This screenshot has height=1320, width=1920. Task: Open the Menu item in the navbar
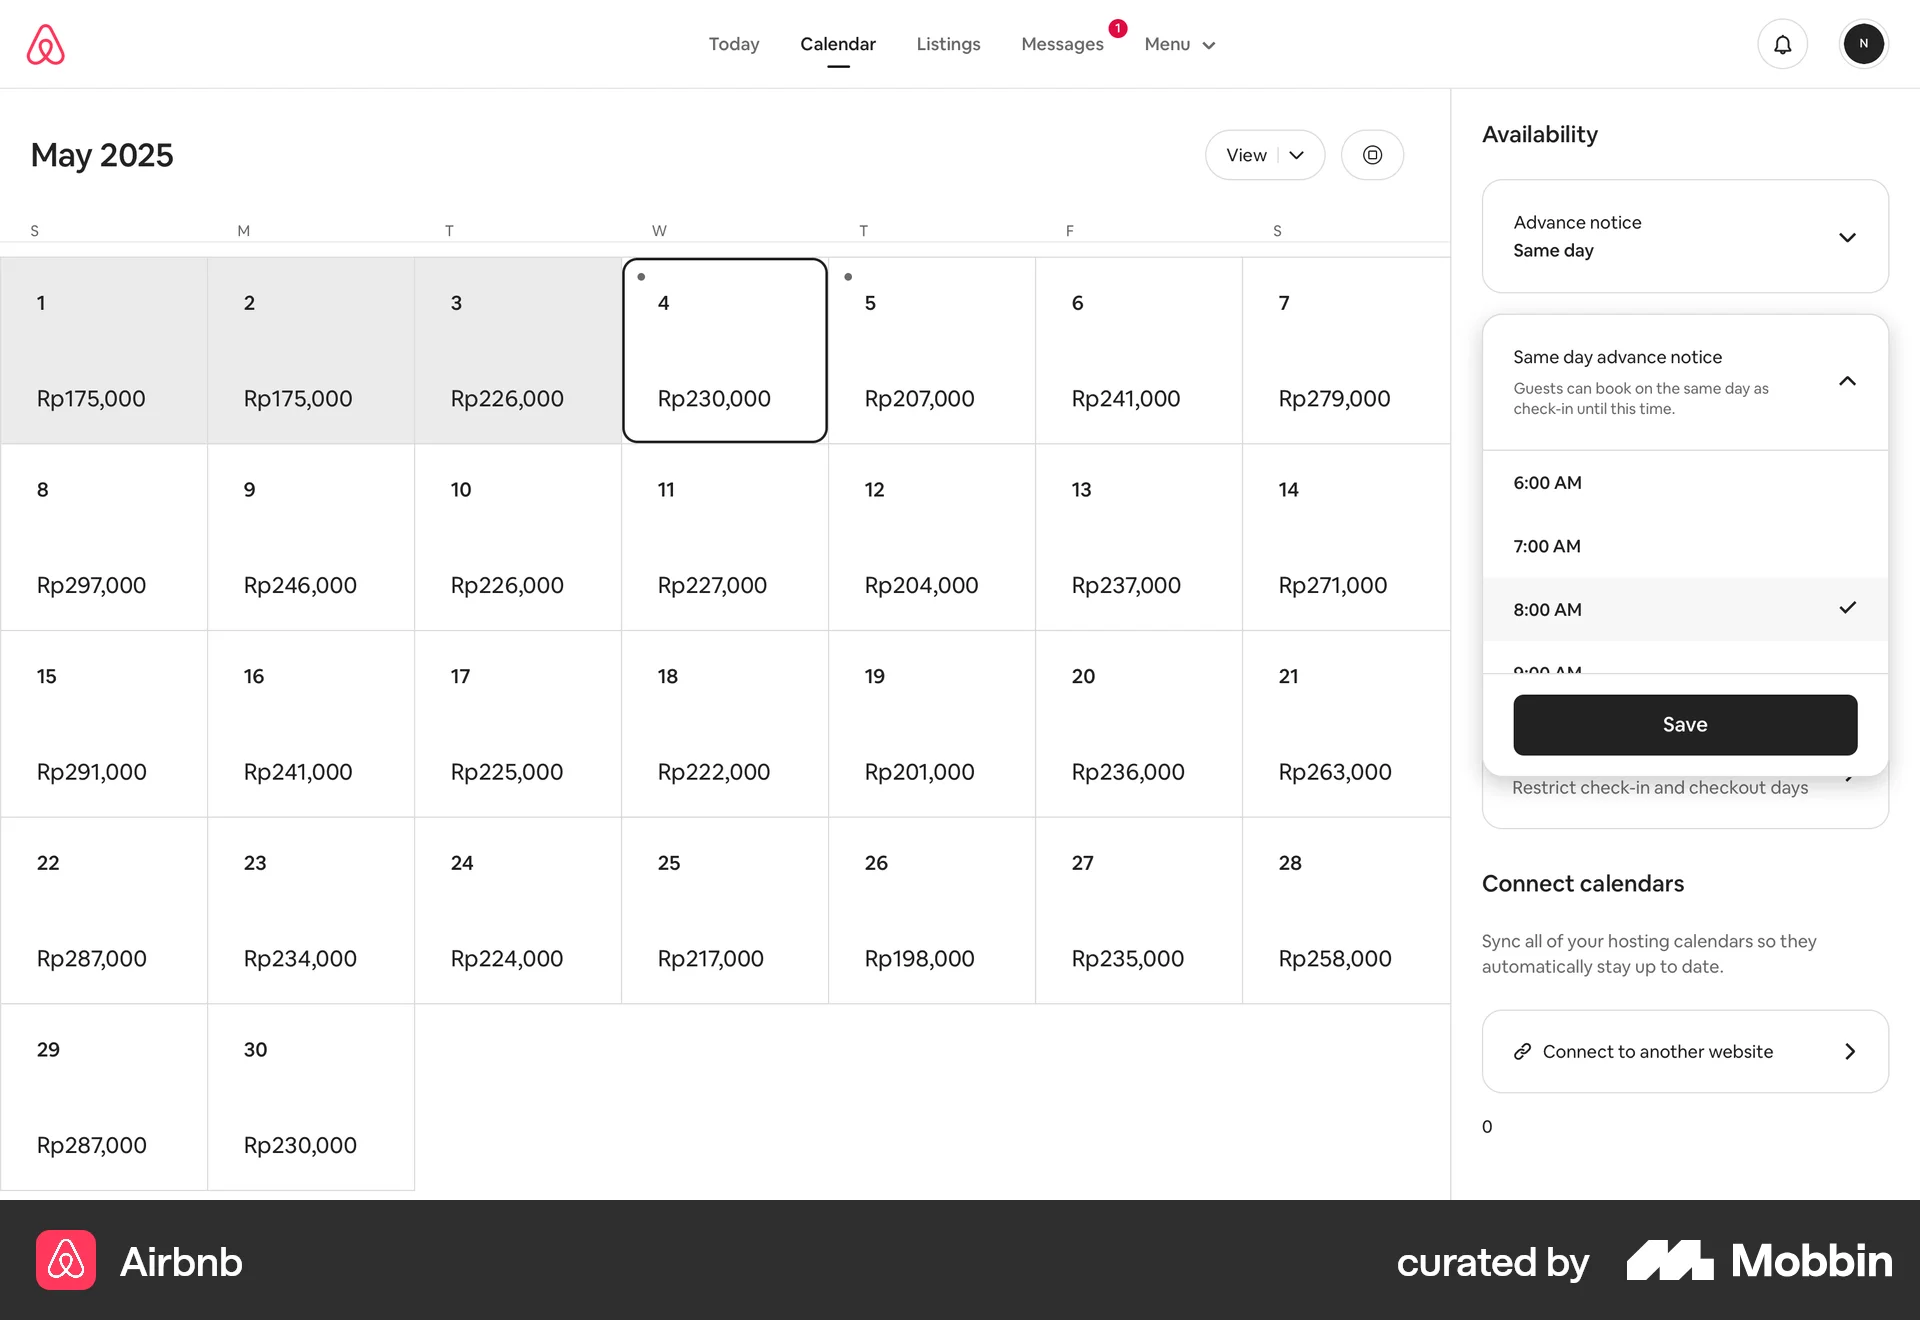(1179, 44)
